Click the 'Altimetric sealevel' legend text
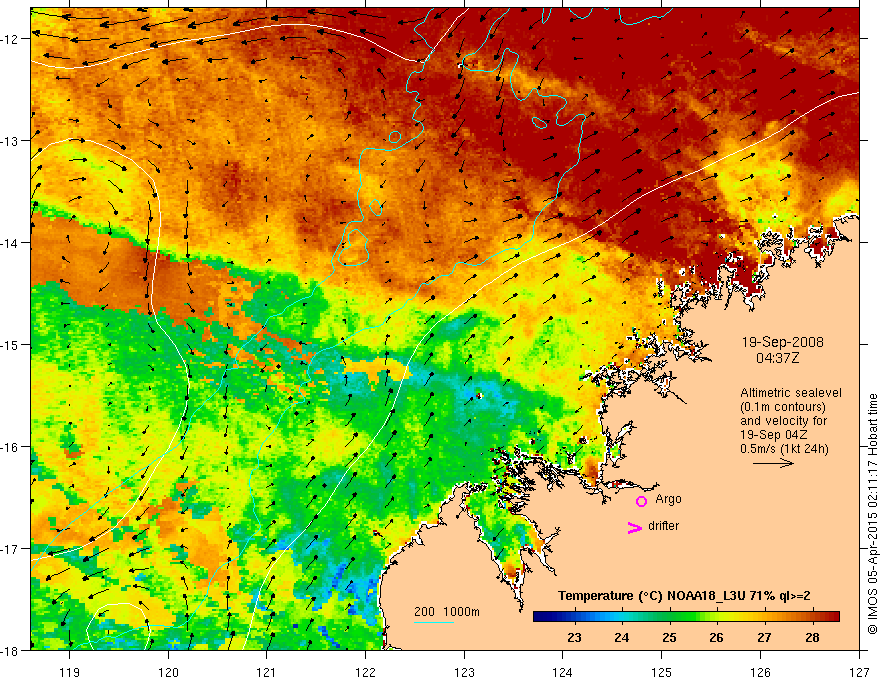The image size is (880, 680). click(x=791, y=393)
